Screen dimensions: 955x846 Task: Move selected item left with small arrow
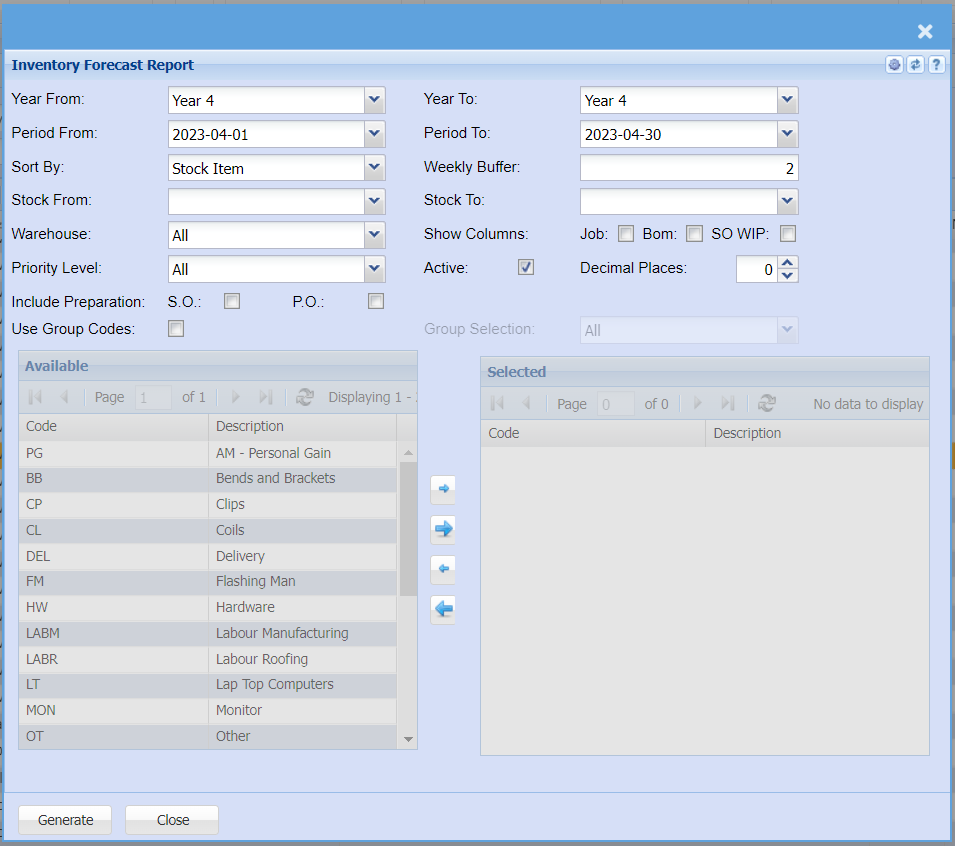pyautogui.click(x=443, y=569)
